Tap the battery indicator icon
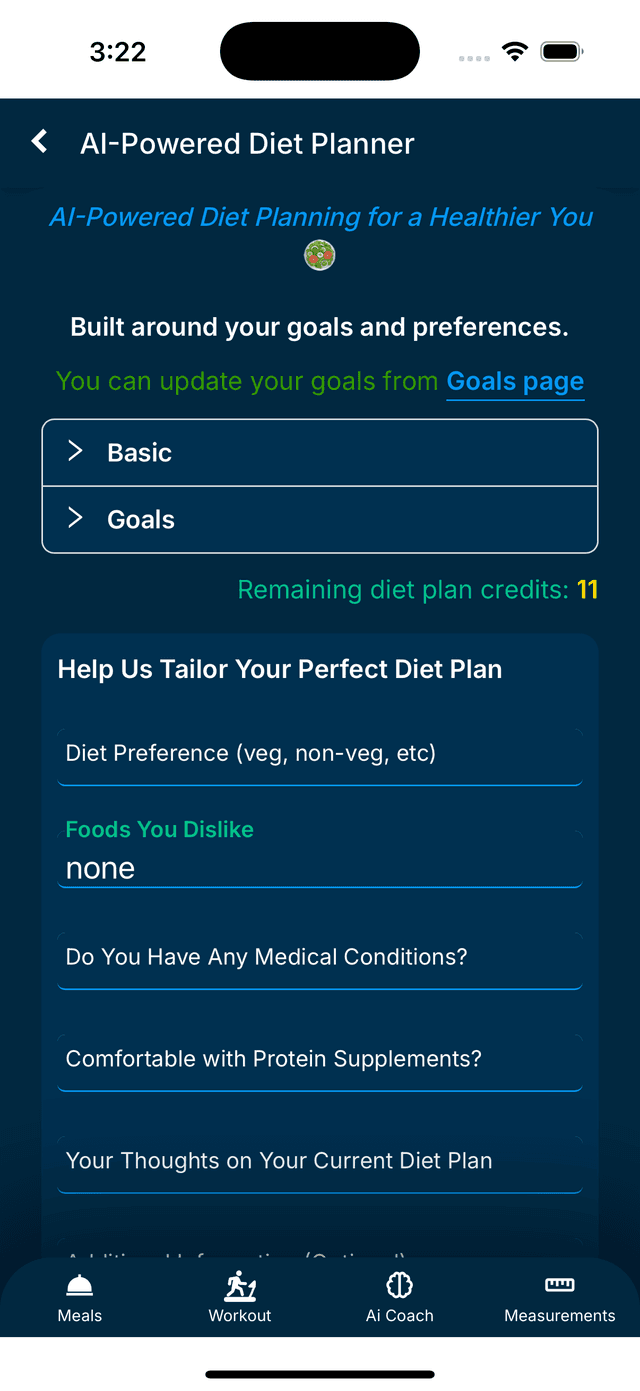This screenshot has height=1391, width=640. [560, 50]
